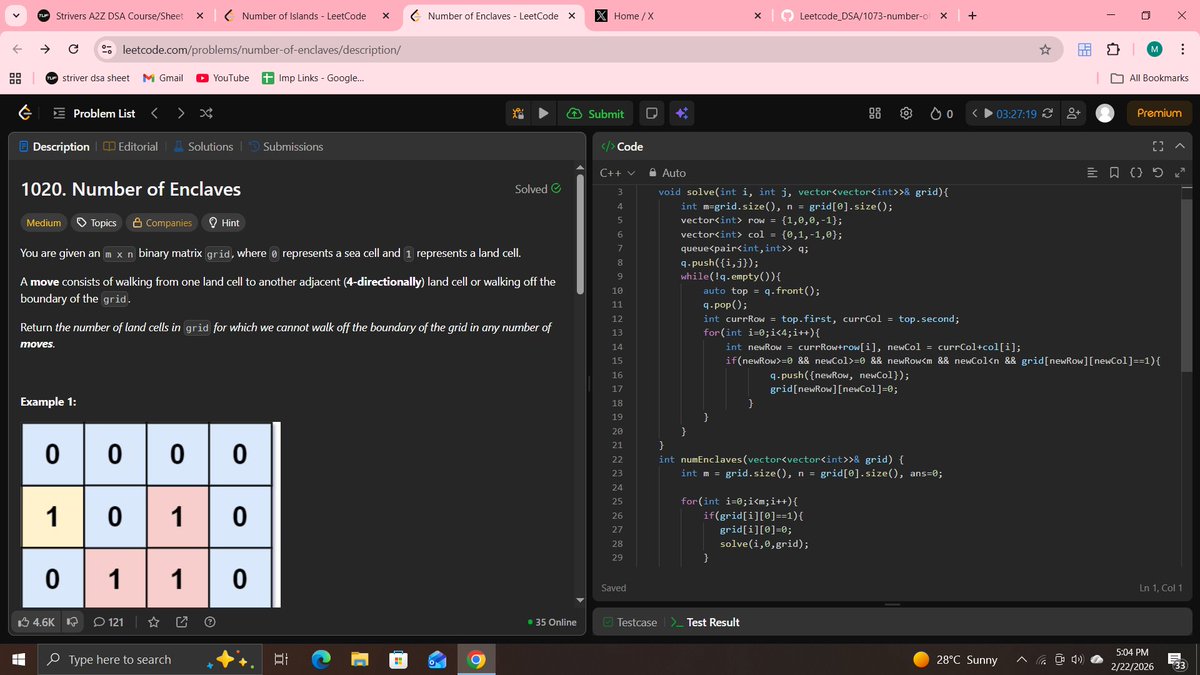Viewport: 1200px width, 675px height.
Task: Go to the next problem
Action: click(x=181, y=114)
